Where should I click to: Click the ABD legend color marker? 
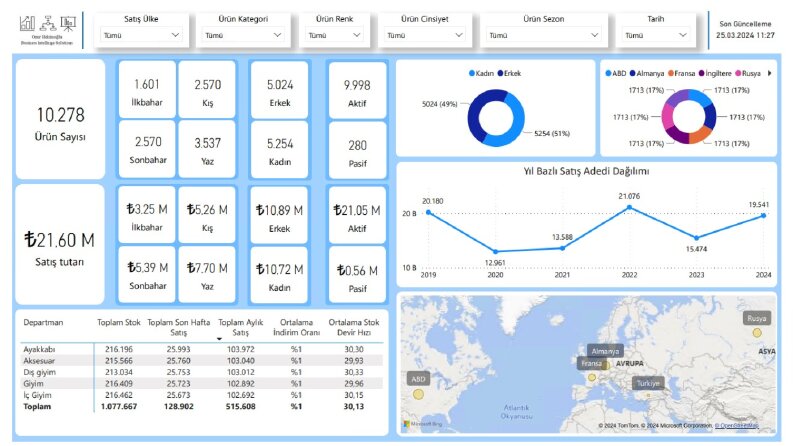click(608, 73)
